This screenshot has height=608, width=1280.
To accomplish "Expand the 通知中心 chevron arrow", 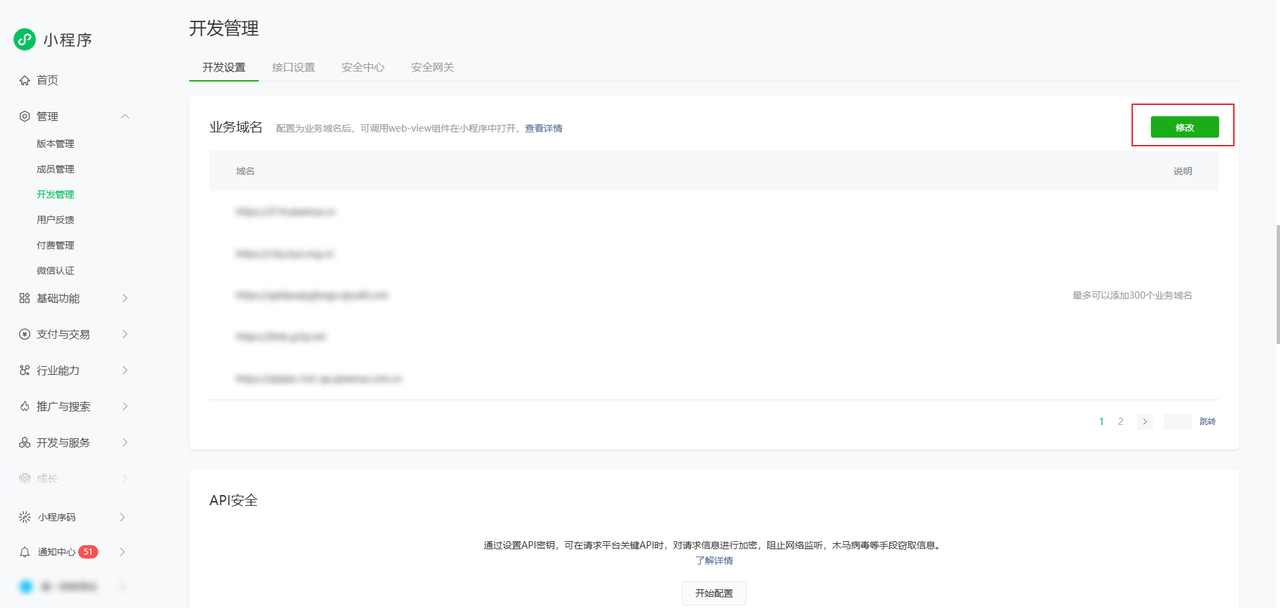I will [x=123, y=552].
